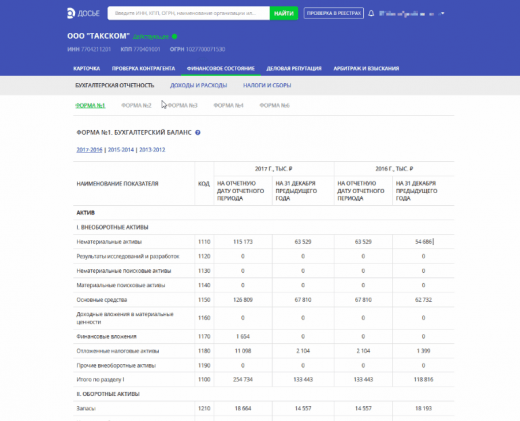
Task: Click value 1 399 in row 1180
Action: tap(423, 351)
